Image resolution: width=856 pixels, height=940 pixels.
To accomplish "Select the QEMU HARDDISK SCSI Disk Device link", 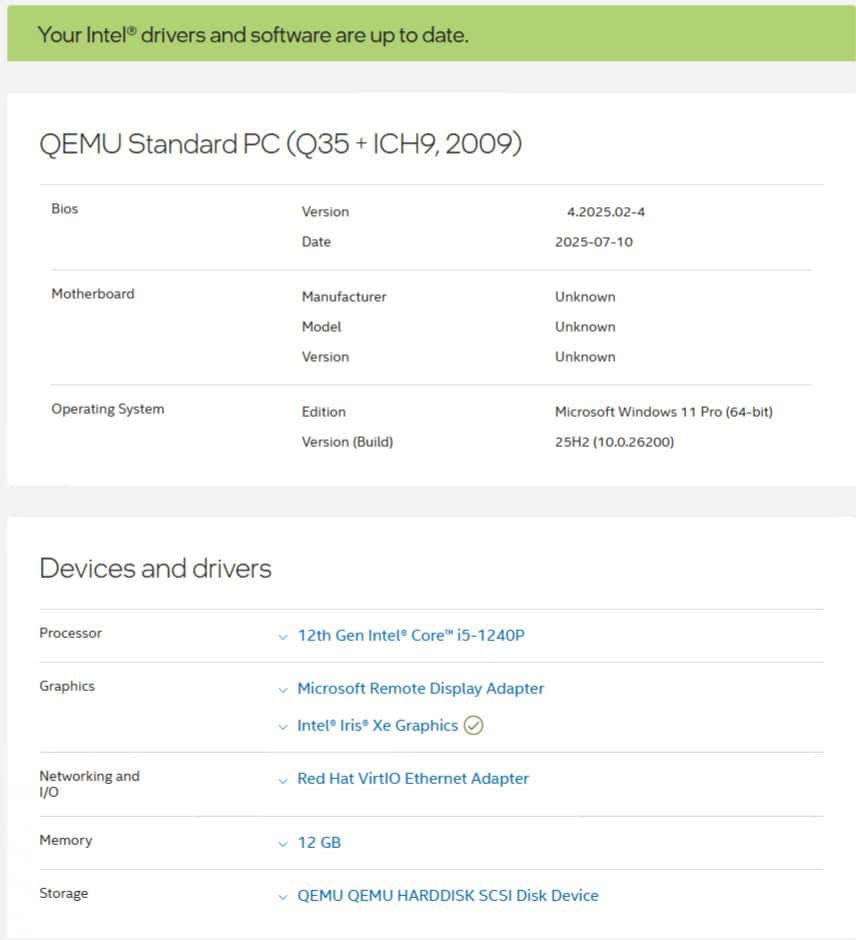I will [447, 896].
